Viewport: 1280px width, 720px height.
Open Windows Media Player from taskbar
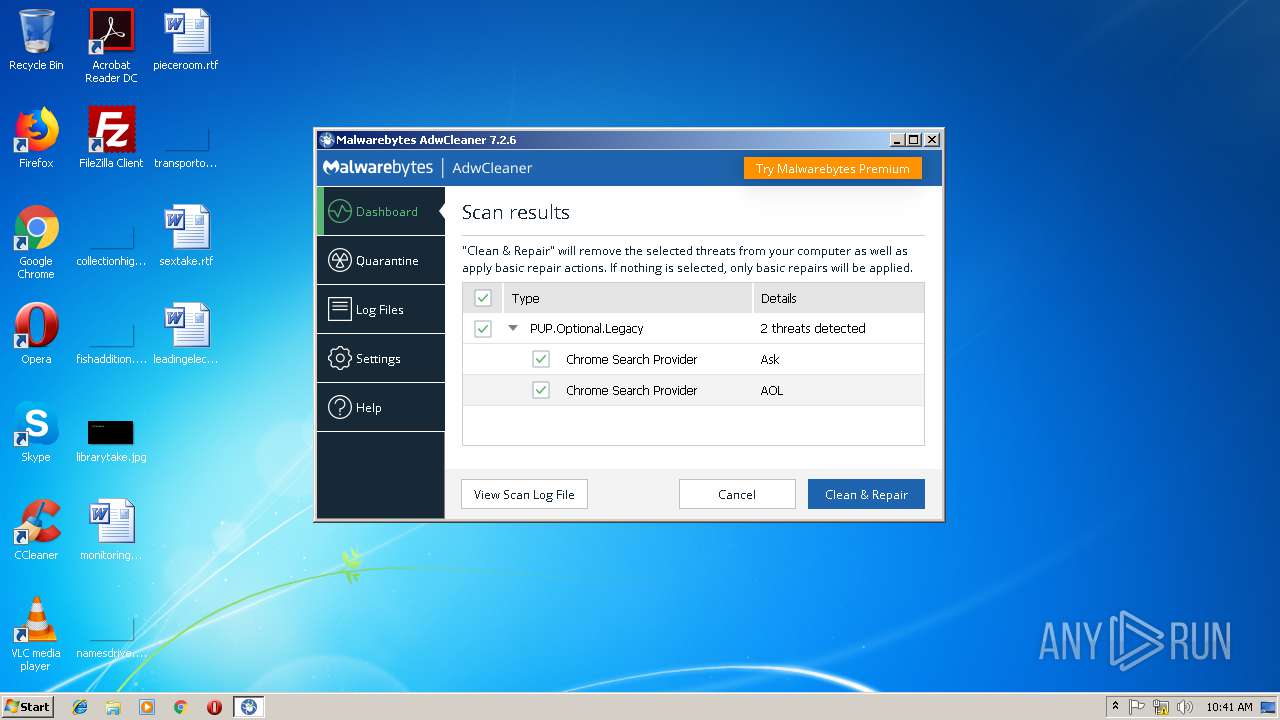point(147,707)
